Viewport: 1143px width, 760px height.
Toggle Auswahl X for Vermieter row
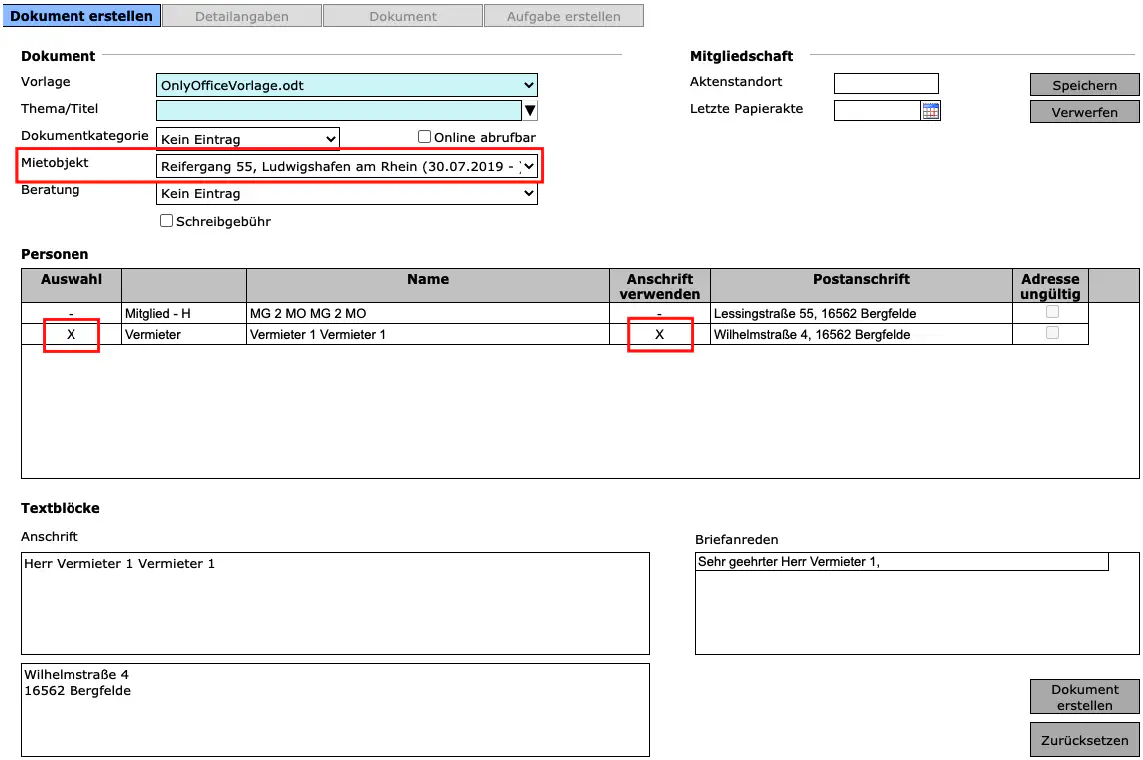click(x=71, y=334)
